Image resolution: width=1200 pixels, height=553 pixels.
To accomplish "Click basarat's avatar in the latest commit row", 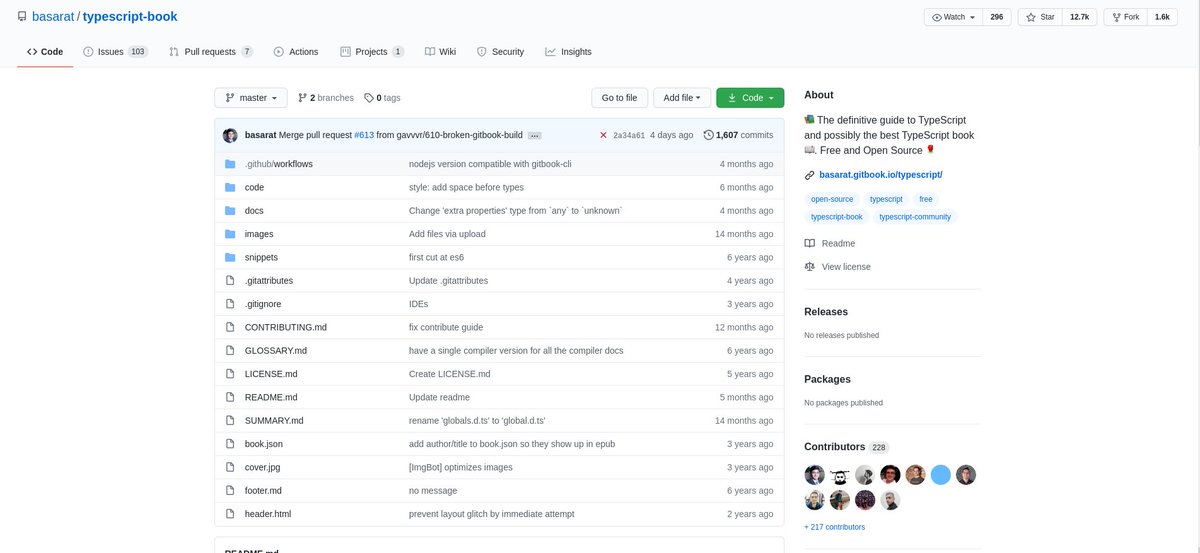I will pyautogui.click(x=230, y=135).
